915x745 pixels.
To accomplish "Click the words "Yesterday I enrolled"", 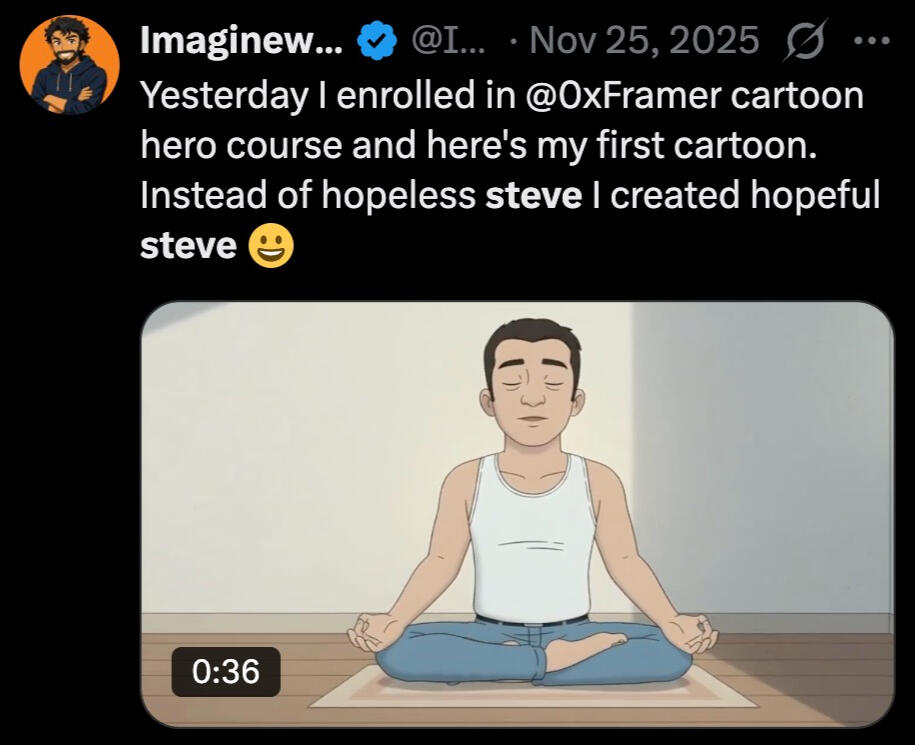I will coord(267,96).
